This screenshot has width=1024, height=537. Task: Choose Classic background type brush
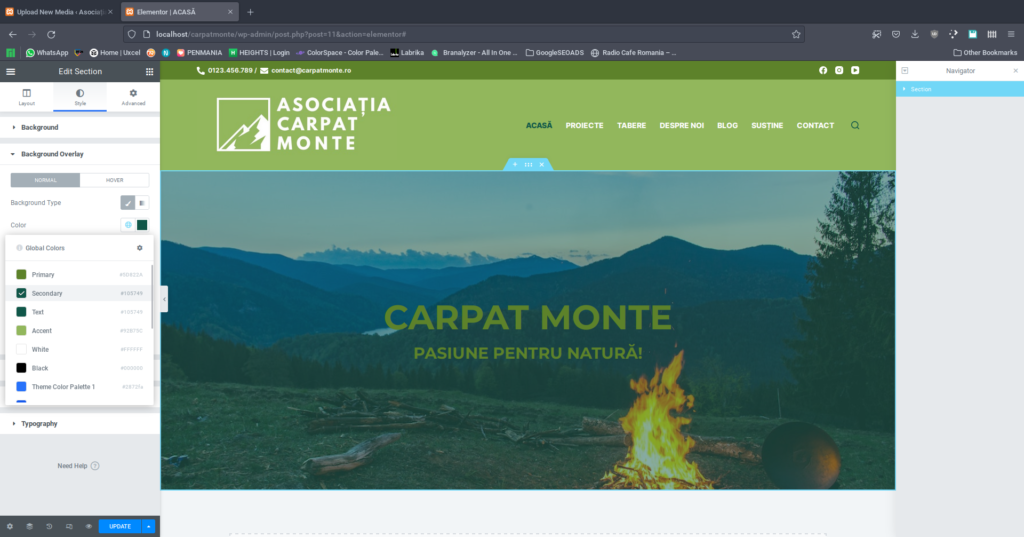point(128,203)
